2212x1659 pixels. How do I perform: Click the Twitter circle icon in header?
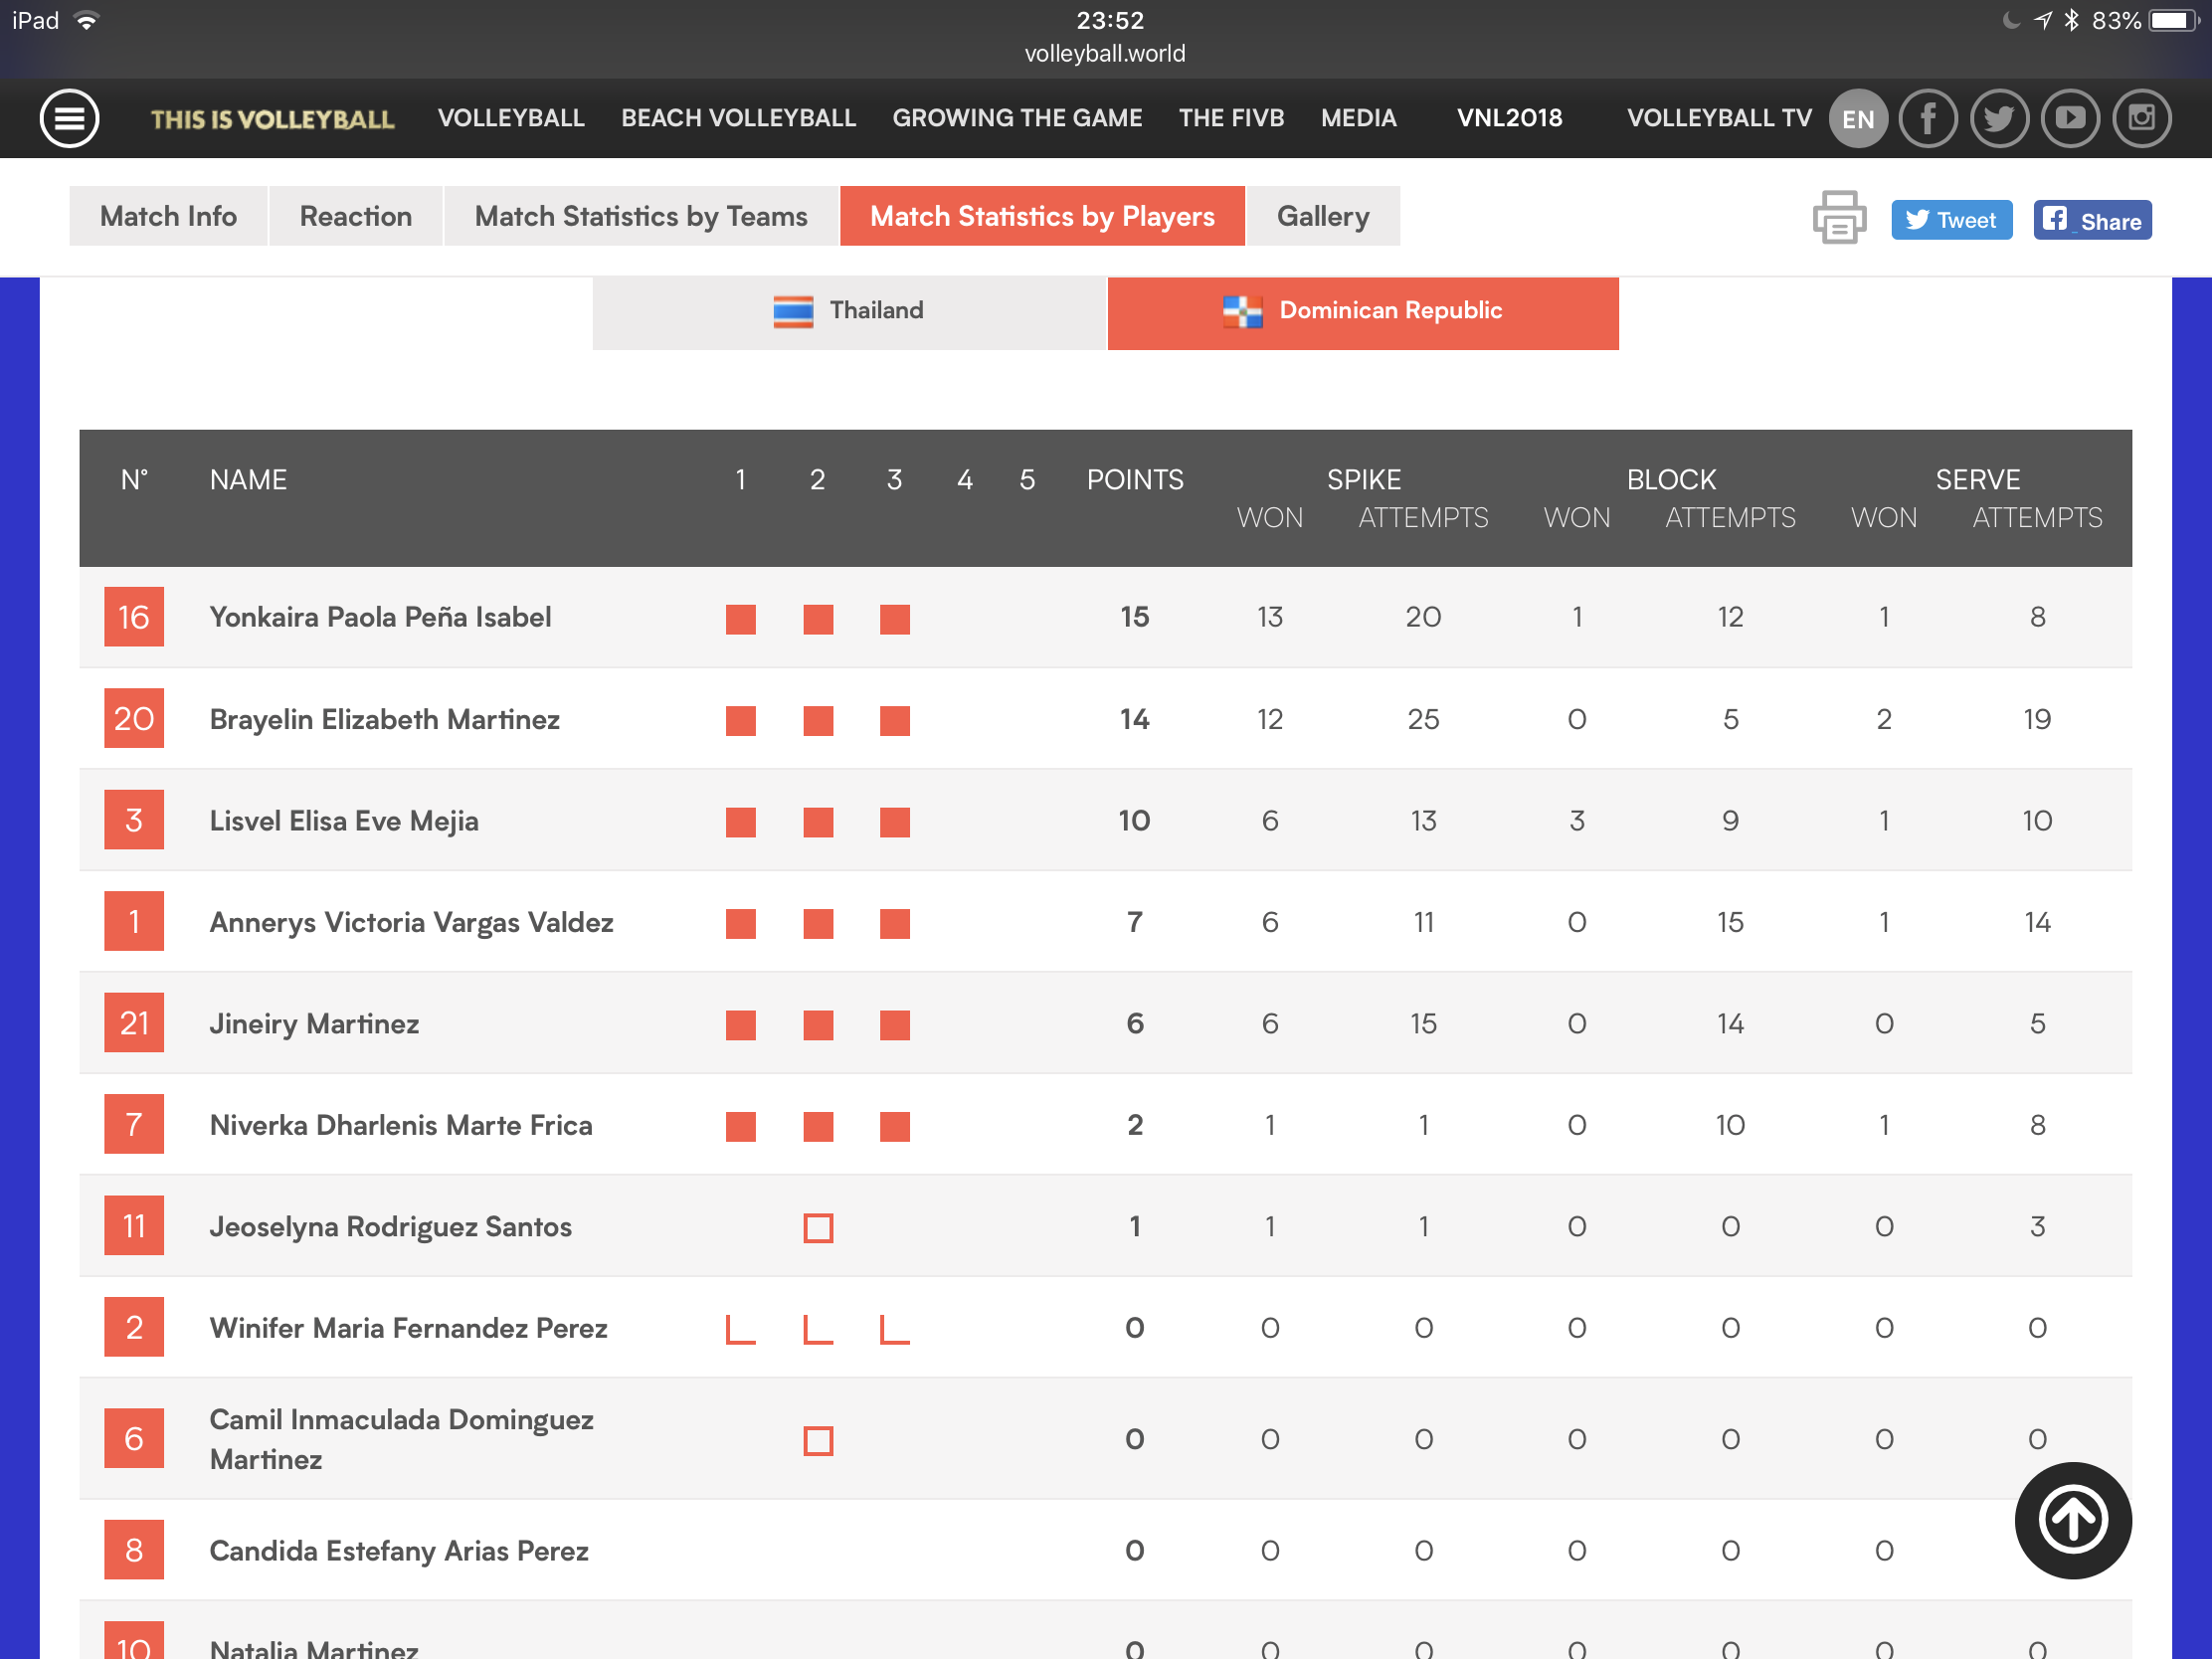tap(1998, 118)
